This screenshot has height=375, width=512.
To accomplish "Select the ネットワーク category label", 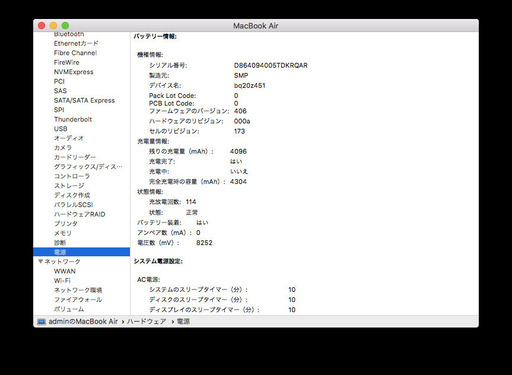I will tap(63, 262).
